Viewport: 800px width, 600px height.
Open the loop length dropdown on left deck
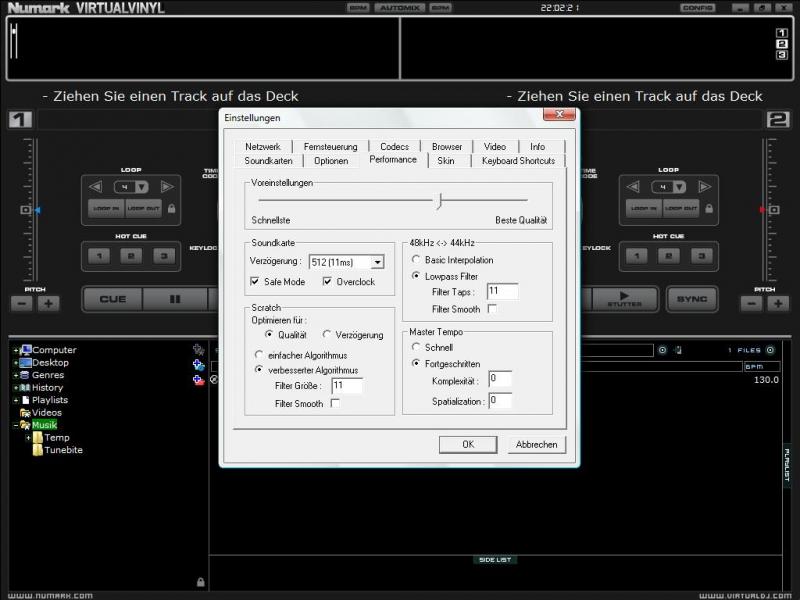click(142, 187)
